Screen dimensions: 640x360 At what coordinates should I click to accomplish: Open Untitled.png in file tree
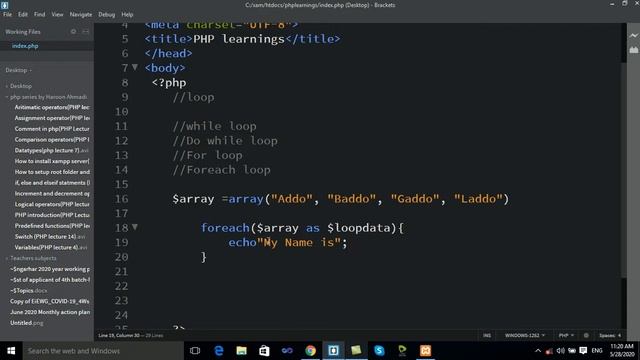27,323
